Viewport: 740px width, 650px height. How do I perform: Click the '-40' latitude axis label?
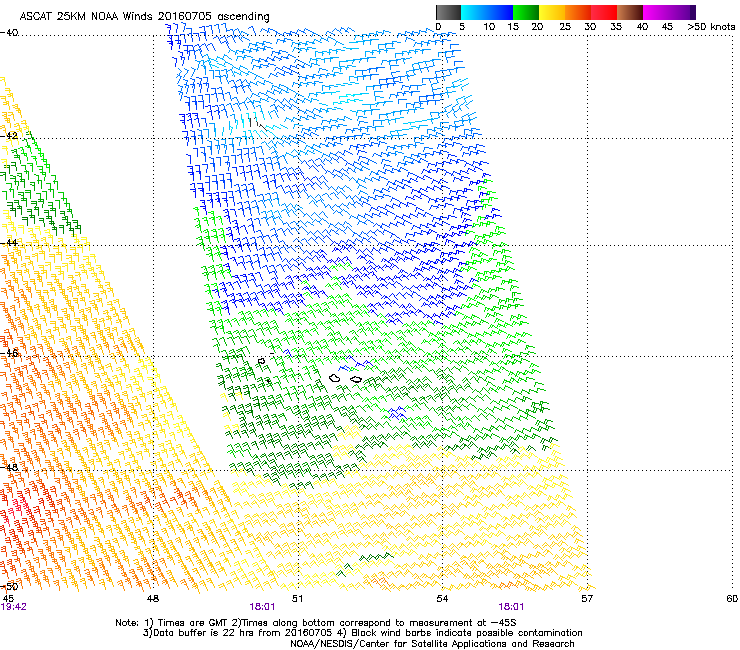coord(9,33)
